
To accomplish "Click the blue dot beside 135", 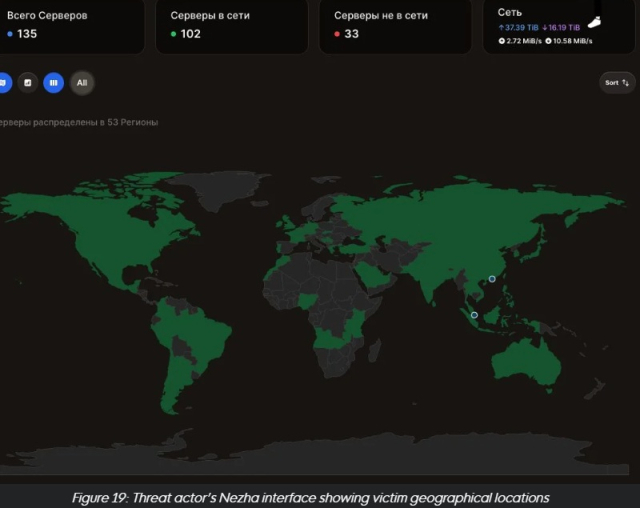I will [x=10, y=34].
